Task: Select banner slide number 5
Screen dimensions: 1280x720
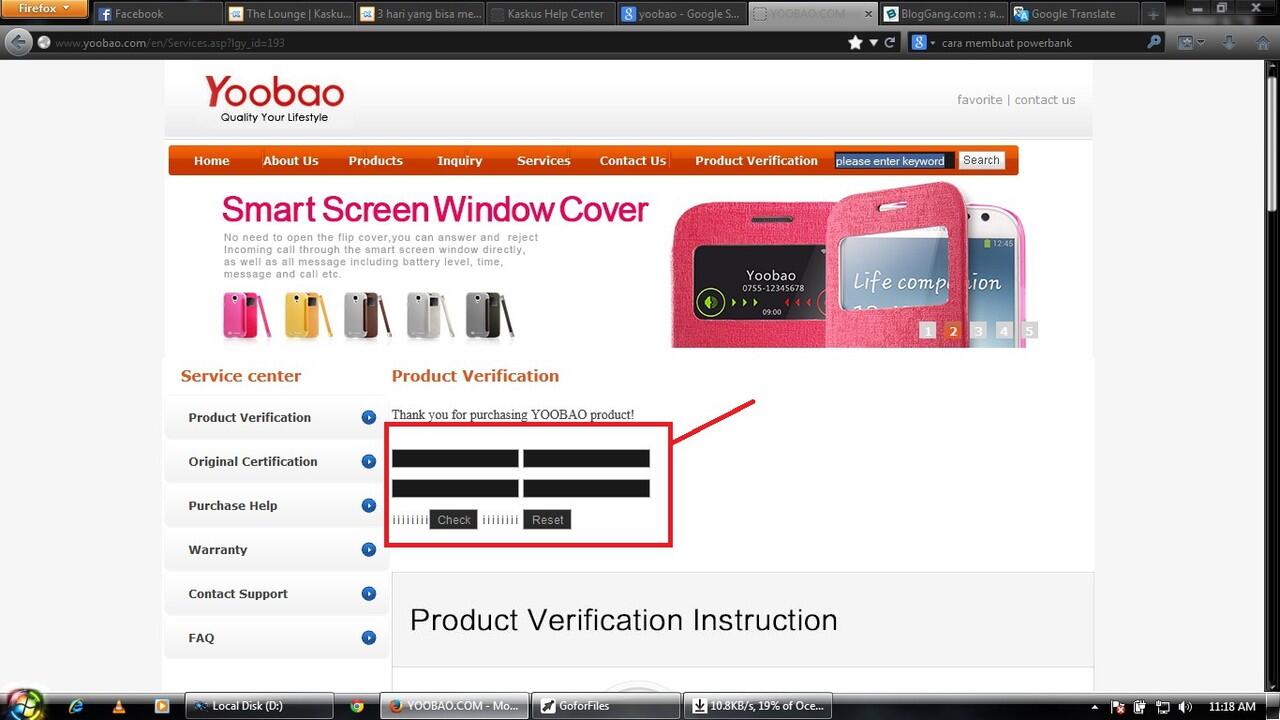Action: coord(1029,331)
